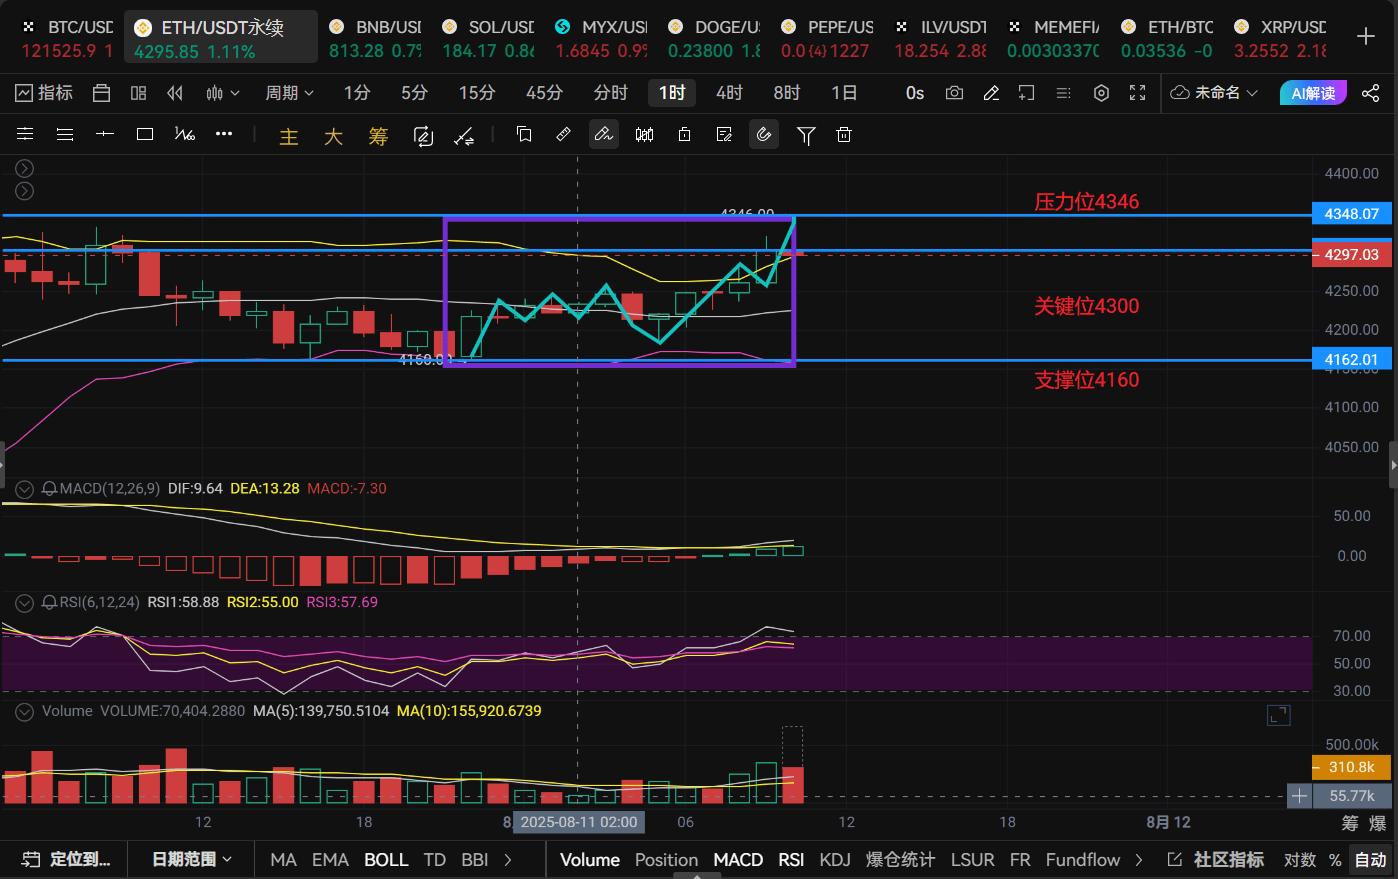Toggle the continuous drawing brush tool
The image size is (1398, 879).
click(604, 134)
